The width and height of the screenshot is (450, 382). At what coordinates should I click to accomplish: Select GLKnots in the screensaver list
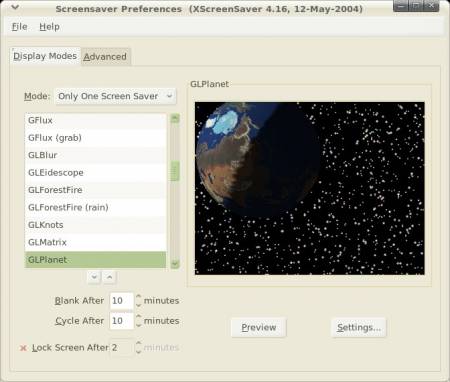pos(95,225)
